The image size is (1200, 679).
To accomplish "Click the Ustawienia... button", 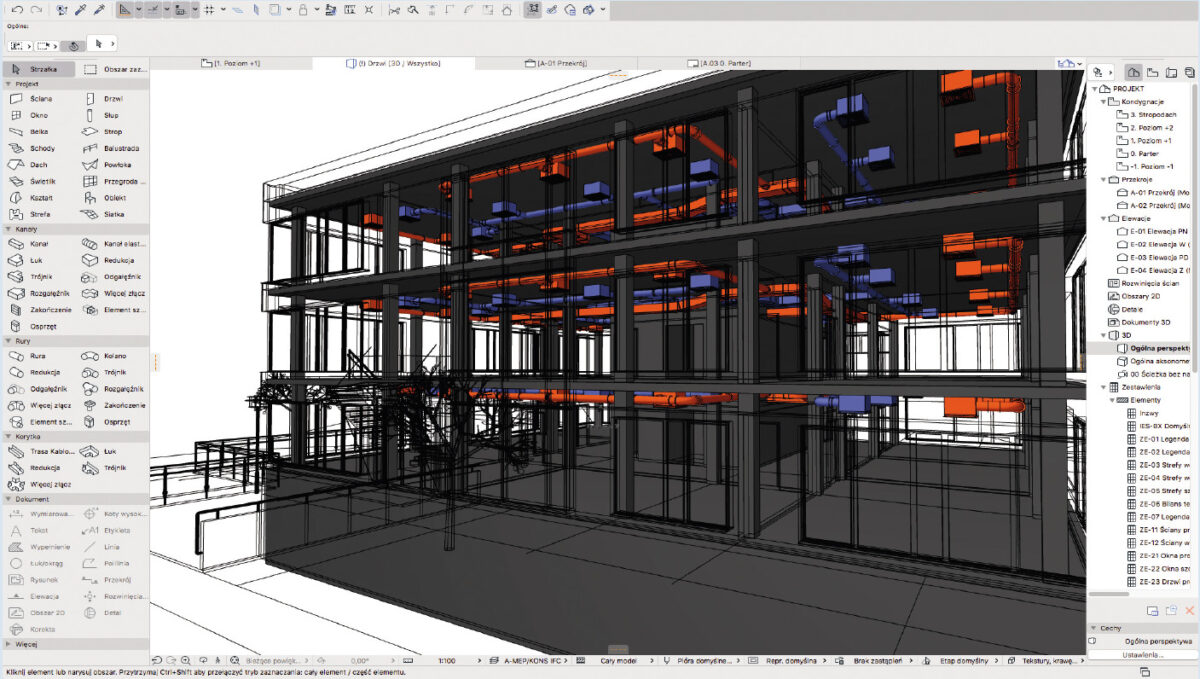I will coord(1142,655).
